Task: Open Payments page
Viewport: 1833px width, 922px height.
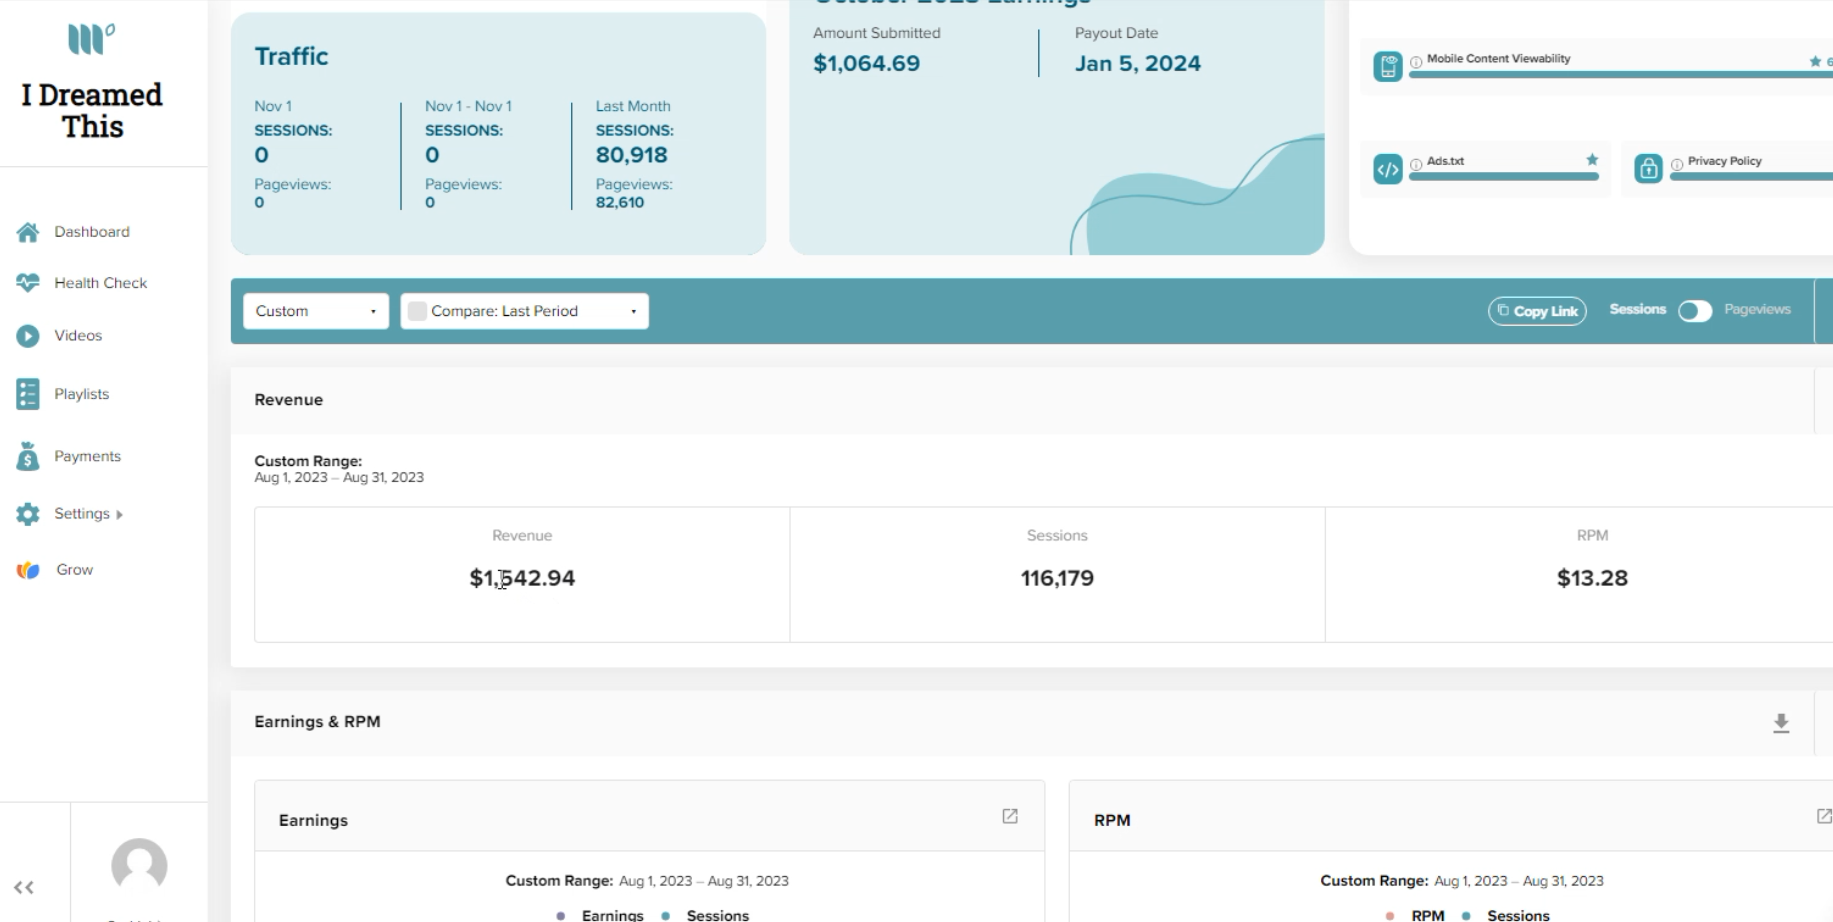Action: click(88, 456)
